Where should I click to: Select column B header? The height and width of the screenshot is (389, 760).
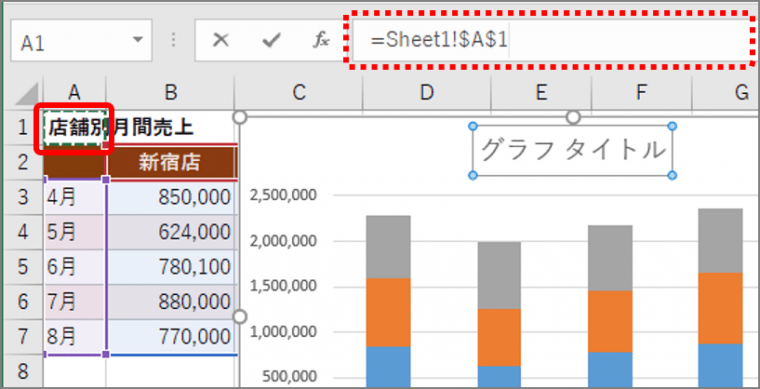click(x=170, y=92)
